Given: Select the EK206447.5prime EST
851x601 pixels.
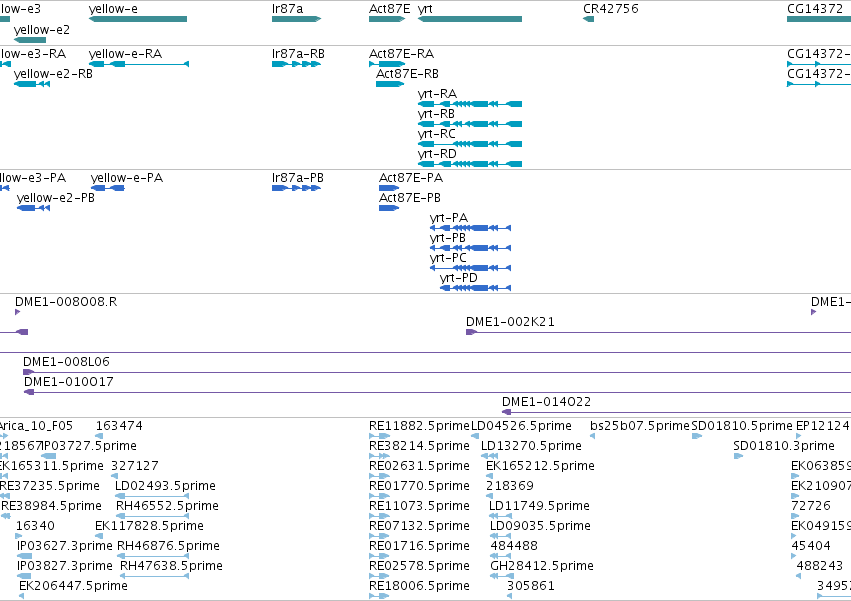Looking at the screenshot, I should pyautogui.click(x=73, y=586).
